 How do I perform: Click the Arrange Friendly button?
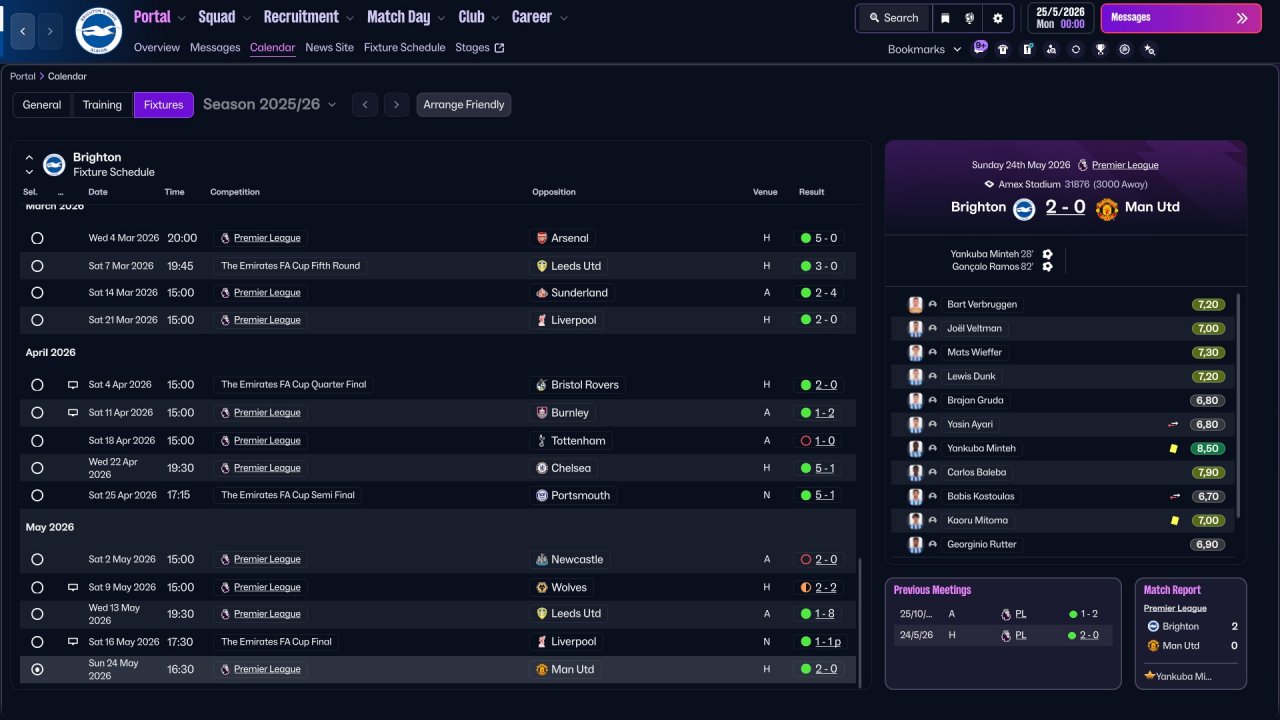(x=464, y=105)
